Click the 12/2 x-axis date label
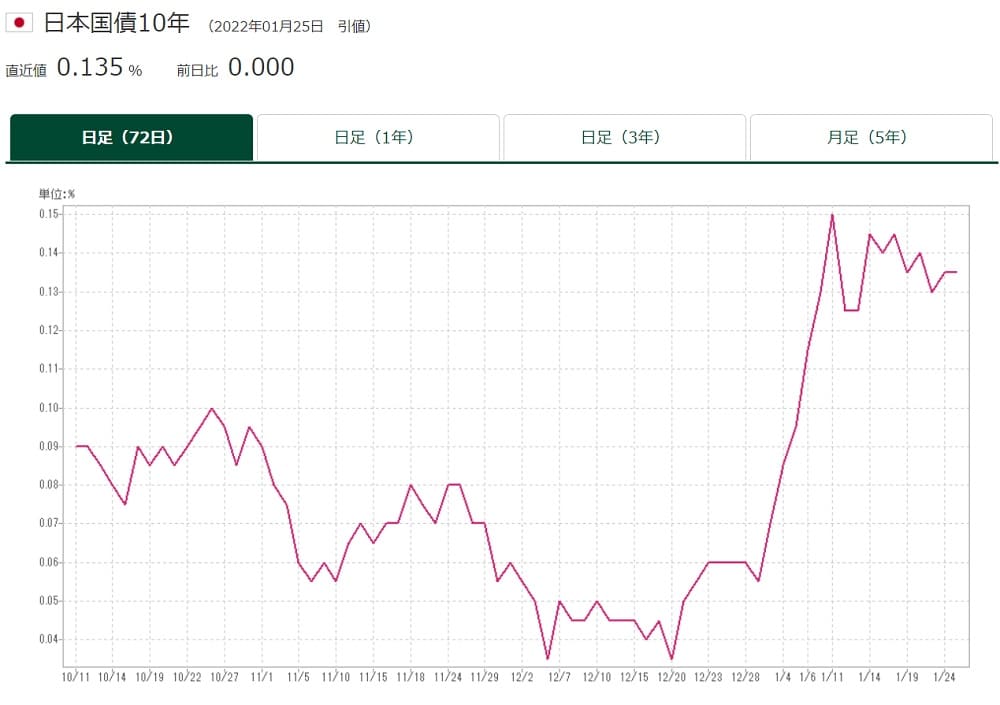 click(522, 677)
